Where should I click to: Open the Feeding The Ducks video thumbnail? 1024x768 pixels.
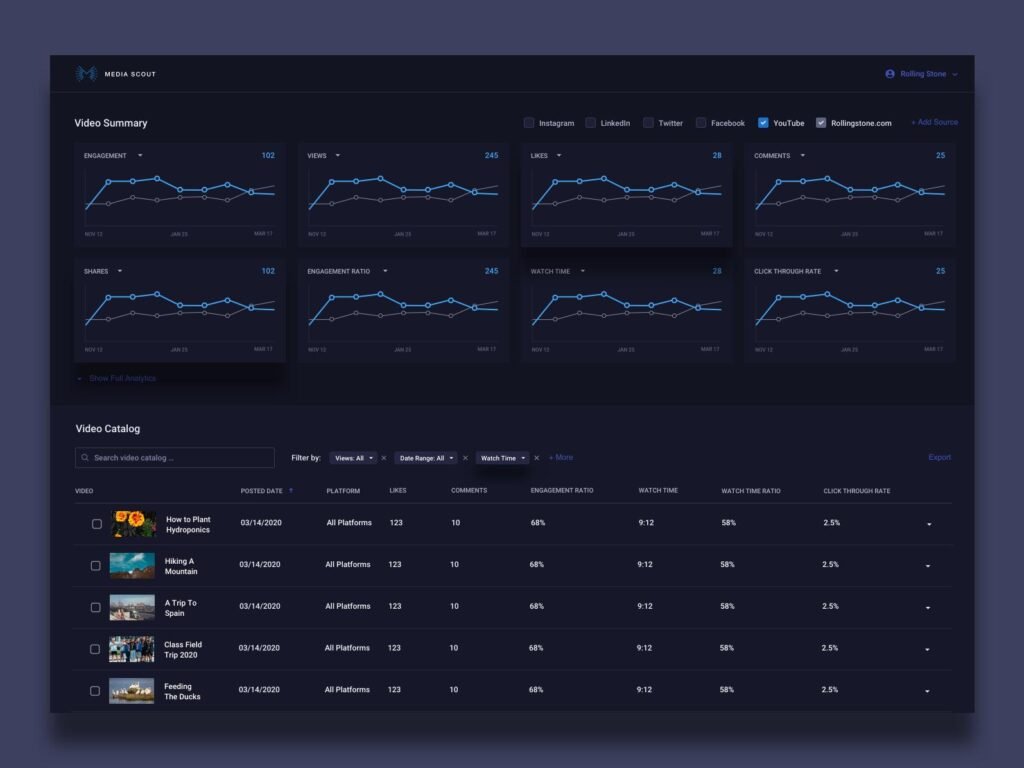click(132, 691)
